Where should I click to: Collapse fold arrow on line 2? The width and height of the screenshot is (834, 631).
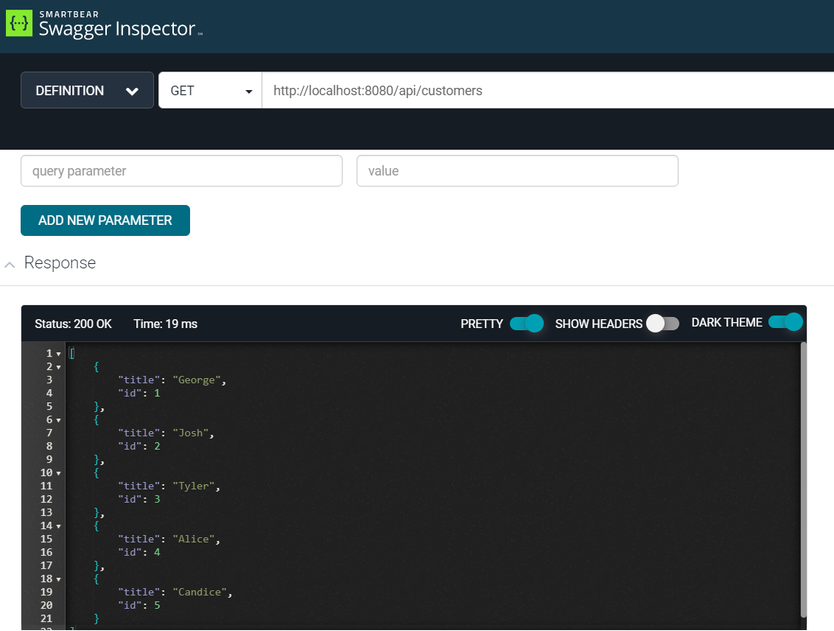tap(58, 368)
